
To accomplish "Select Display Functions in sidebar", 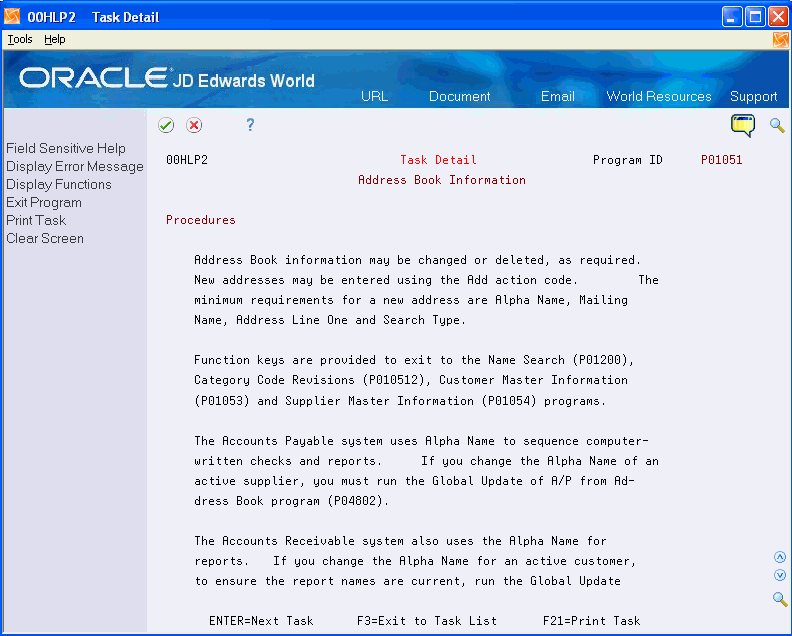I will (59, 184).
